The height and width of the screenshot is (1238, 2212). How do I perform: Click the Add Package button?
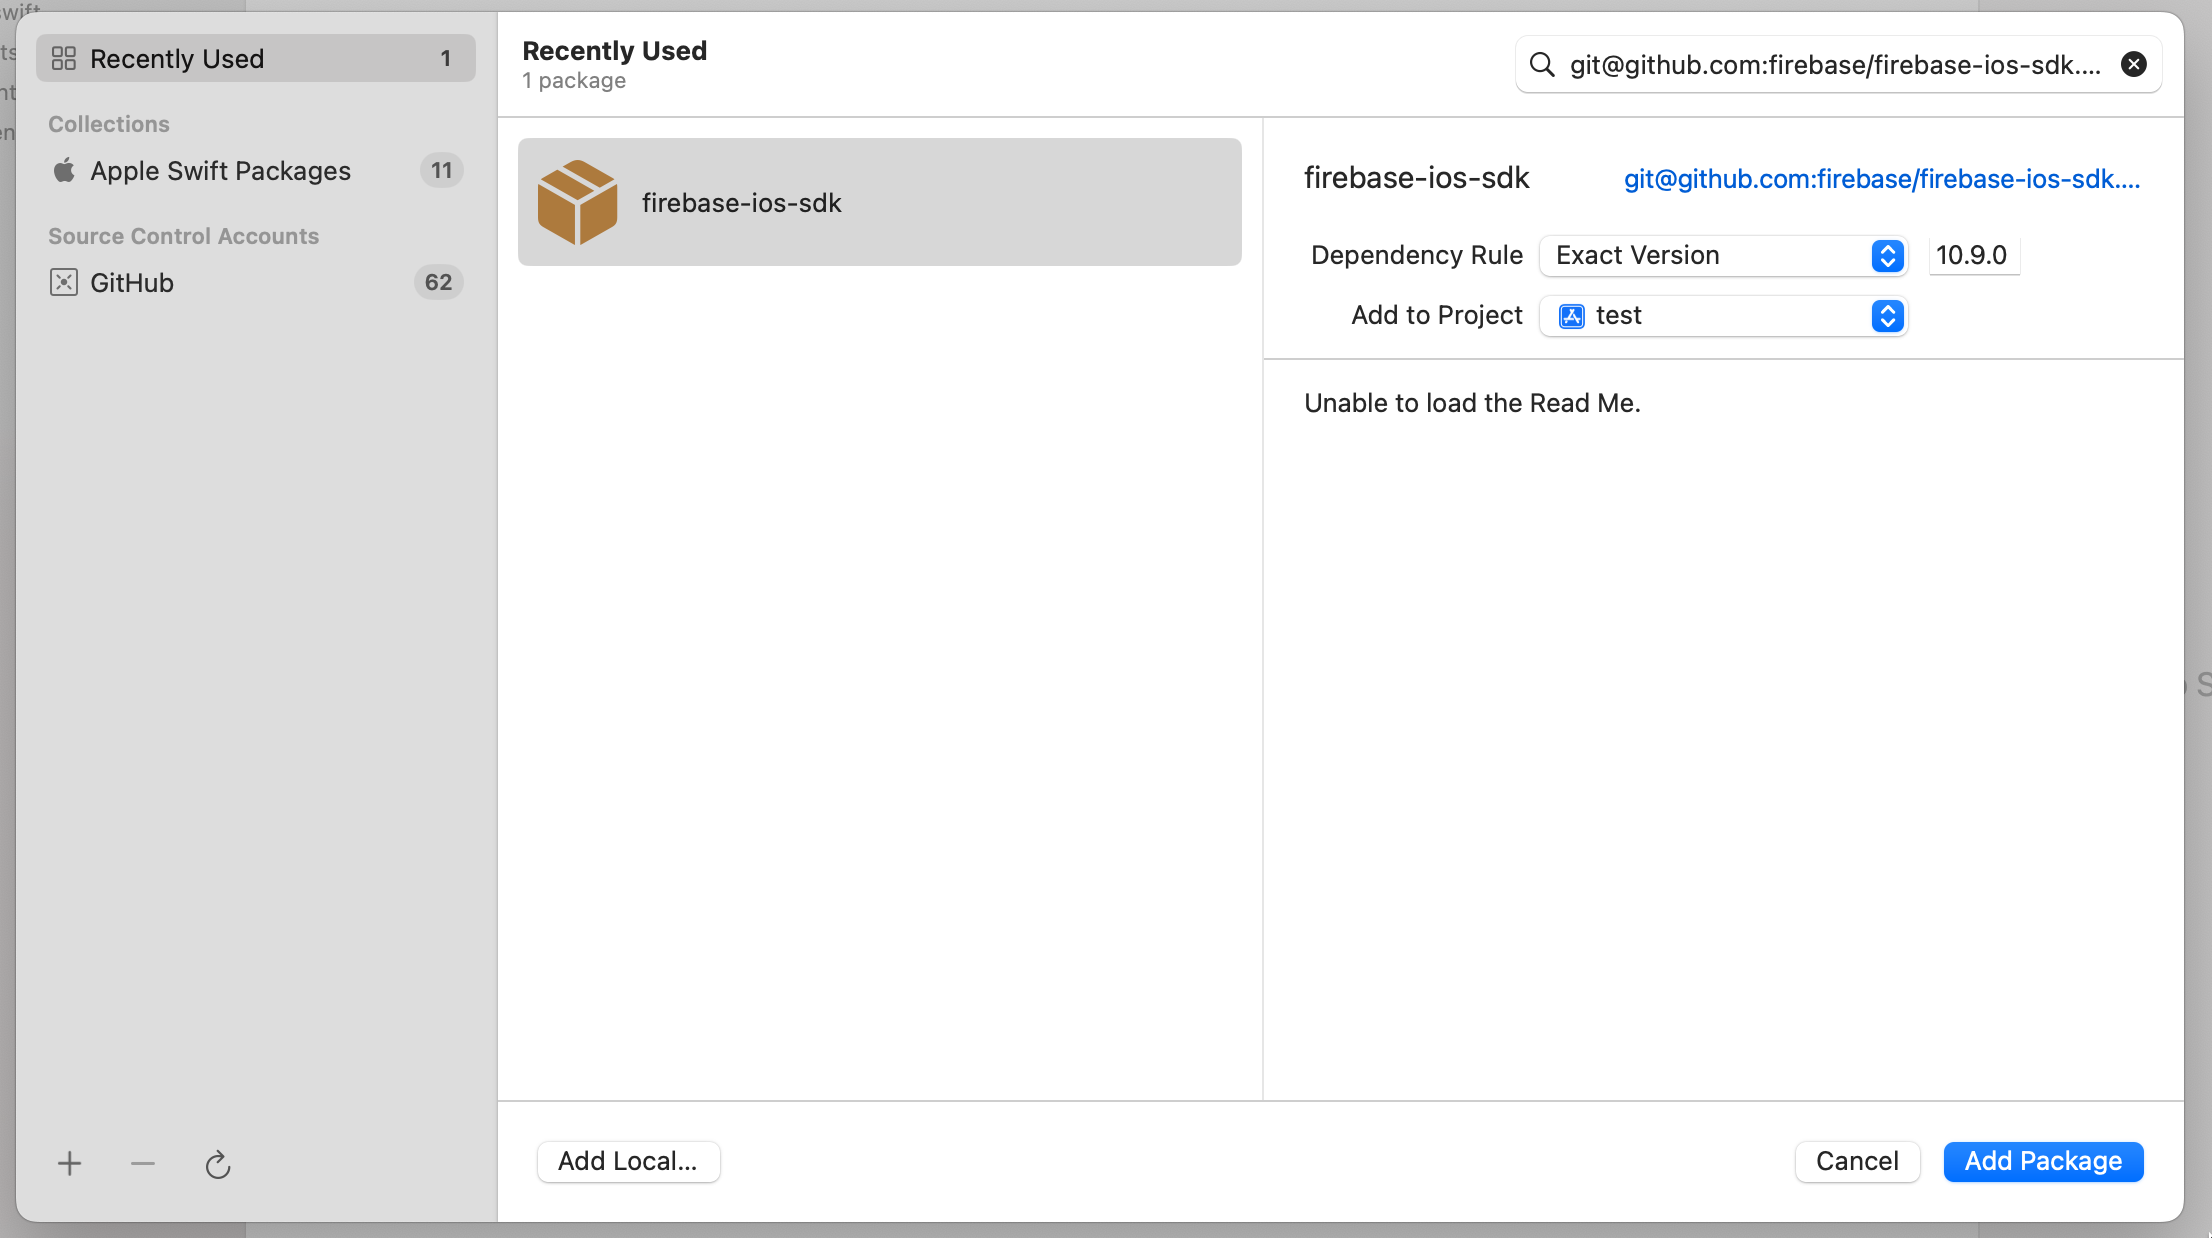pyautogui.click(x=2043, y=1161)
